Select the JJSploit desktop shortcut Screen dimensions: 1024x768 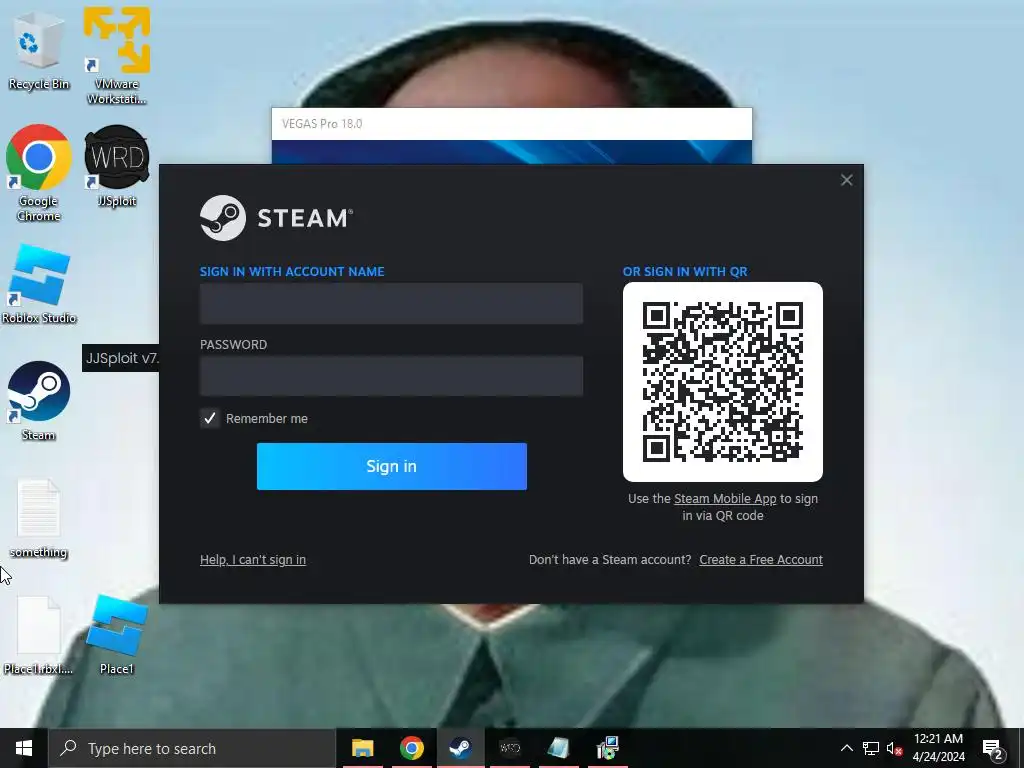pos(116,167)
